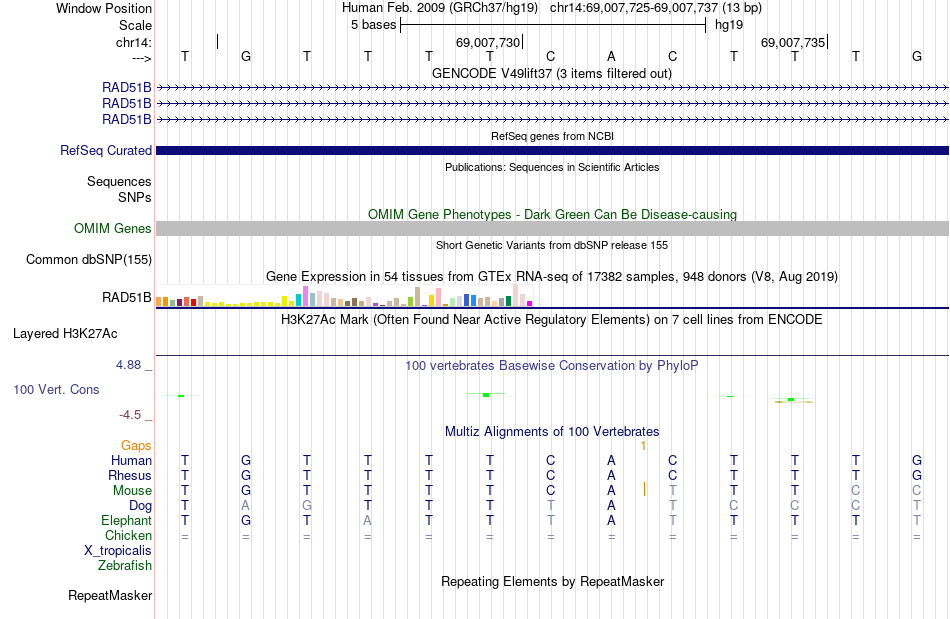Click the '--->' strand direction arrow label
This screenshot has height=619, width=950.
click(x=141, y=58)
